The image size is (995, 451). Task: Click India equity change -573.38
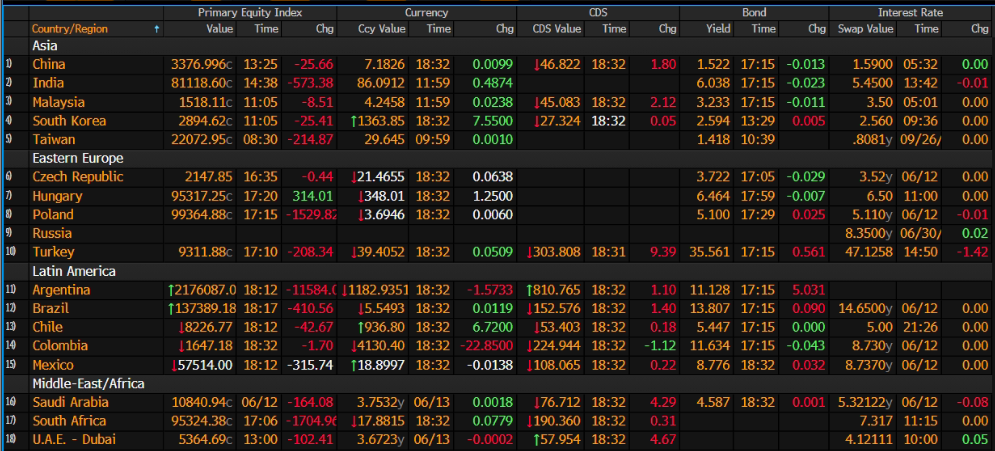click(310, 83)
